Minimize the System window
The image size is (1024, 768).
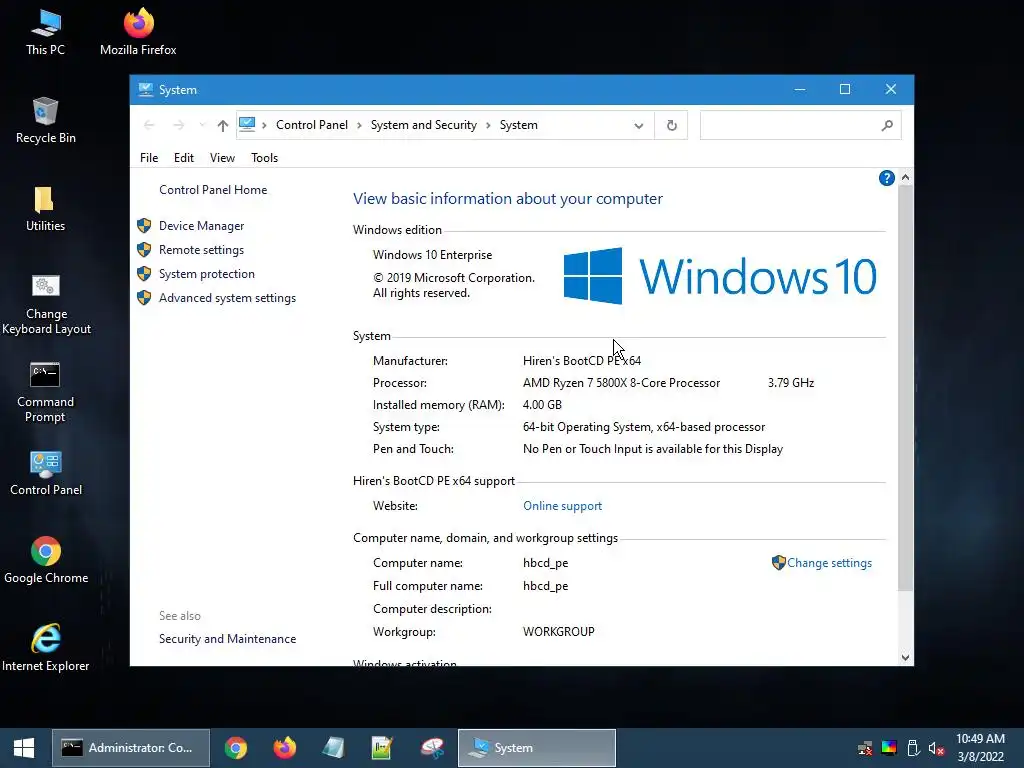799,89
